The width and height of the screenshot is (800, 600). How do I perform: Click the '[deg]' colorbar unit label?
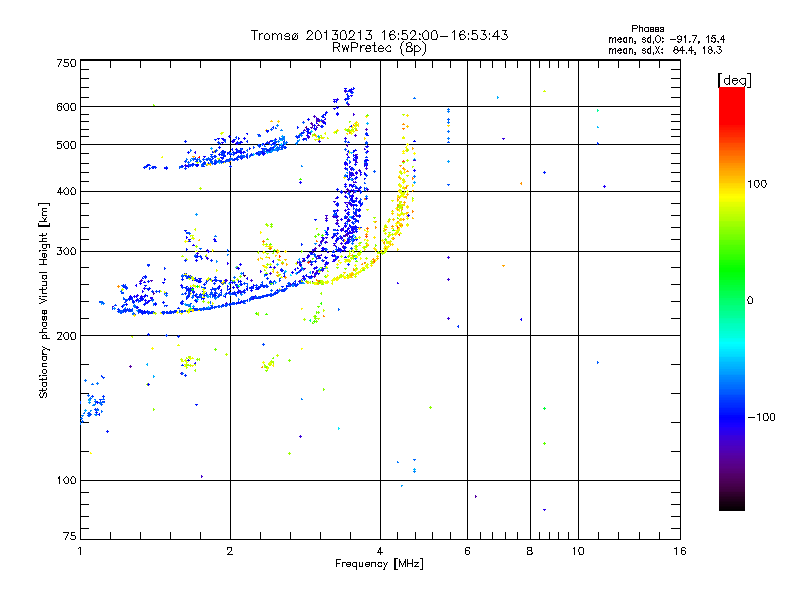click(734, 80)
